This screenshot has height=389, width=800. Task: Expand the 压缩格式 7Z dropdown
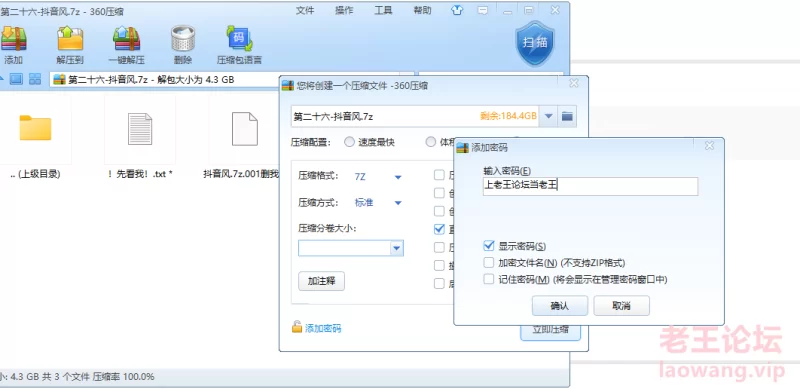tap(398, 177)
